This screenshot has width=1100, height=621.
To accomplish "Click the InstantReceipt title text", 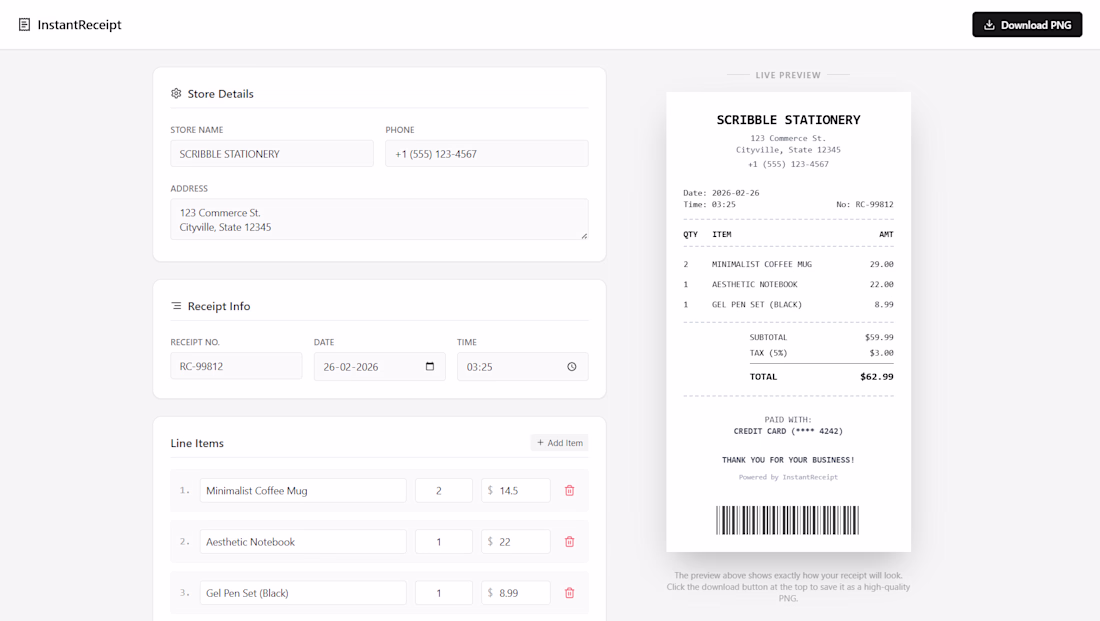I will tap(79, 25).
